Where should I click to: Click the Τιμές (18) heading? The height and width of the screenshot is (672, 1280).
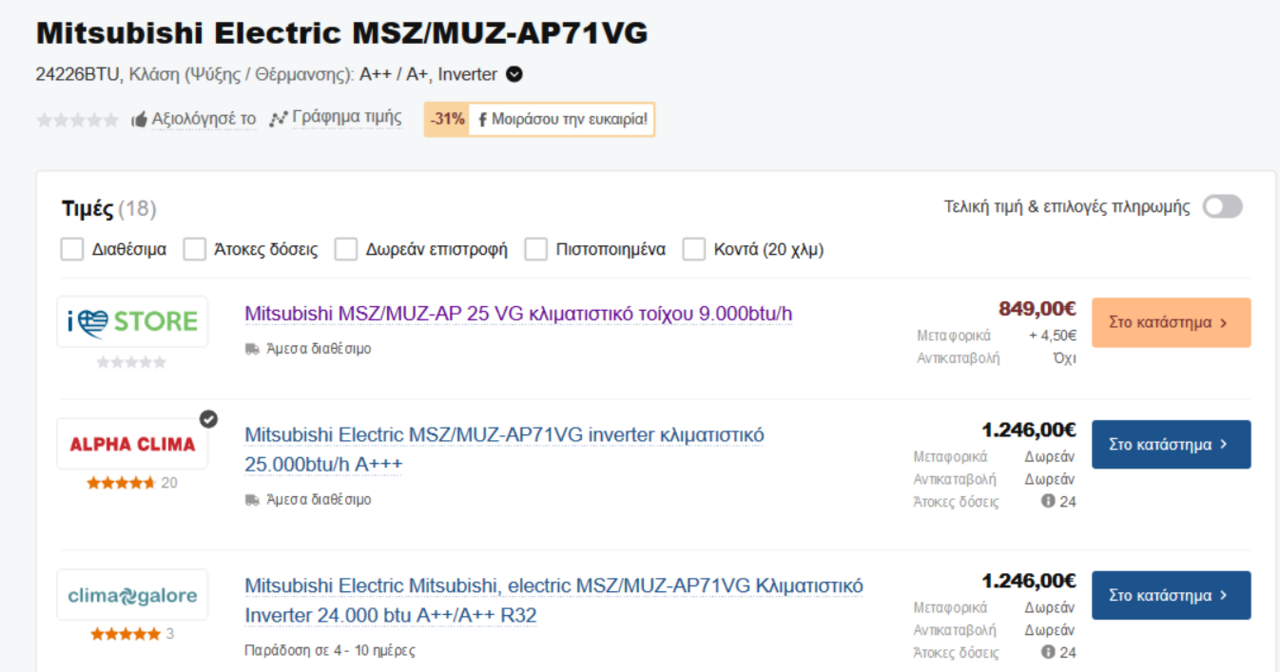(x=108, y=209)
